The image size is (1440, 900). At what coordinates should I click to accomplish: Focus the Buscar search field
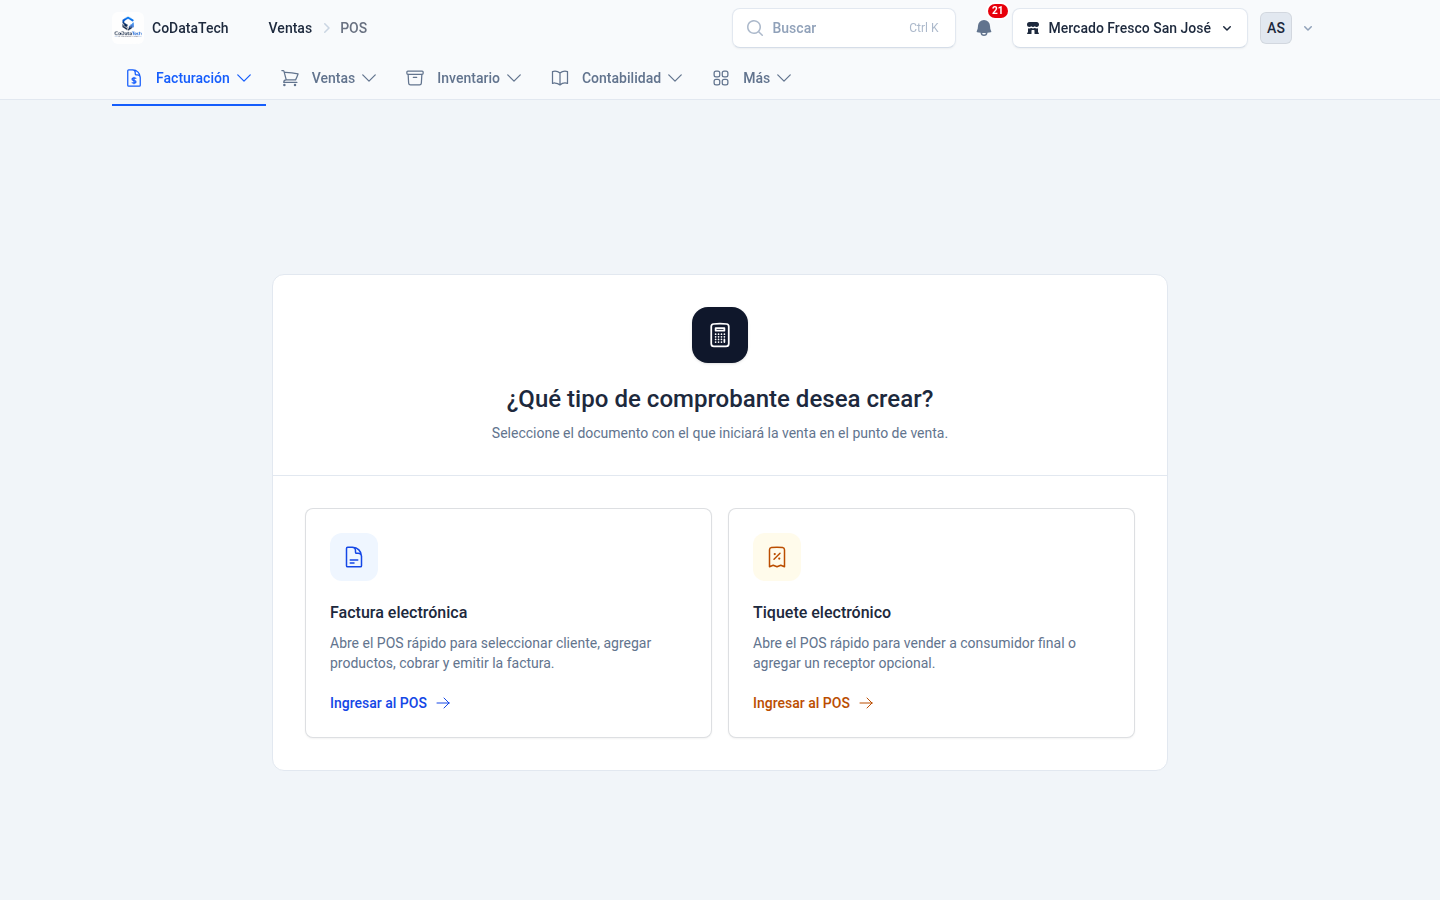[x=844, y=28]
